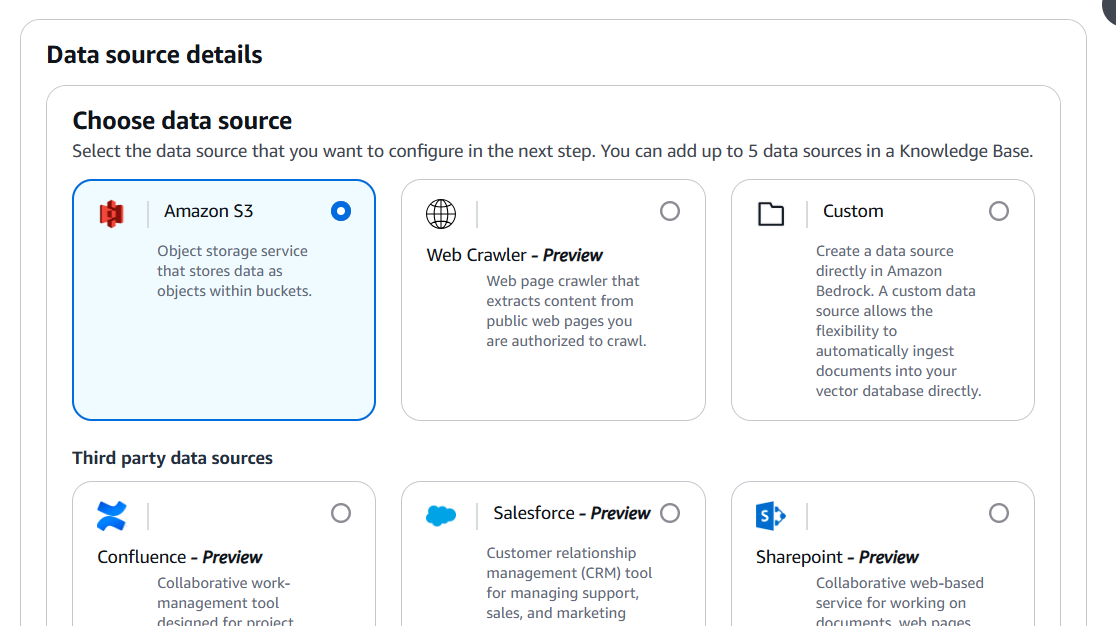Image resolution: width=1116 pixels, height=626 pixels.
Task: Click the 'Choose data source' heading
Action: tap(182, 121)
